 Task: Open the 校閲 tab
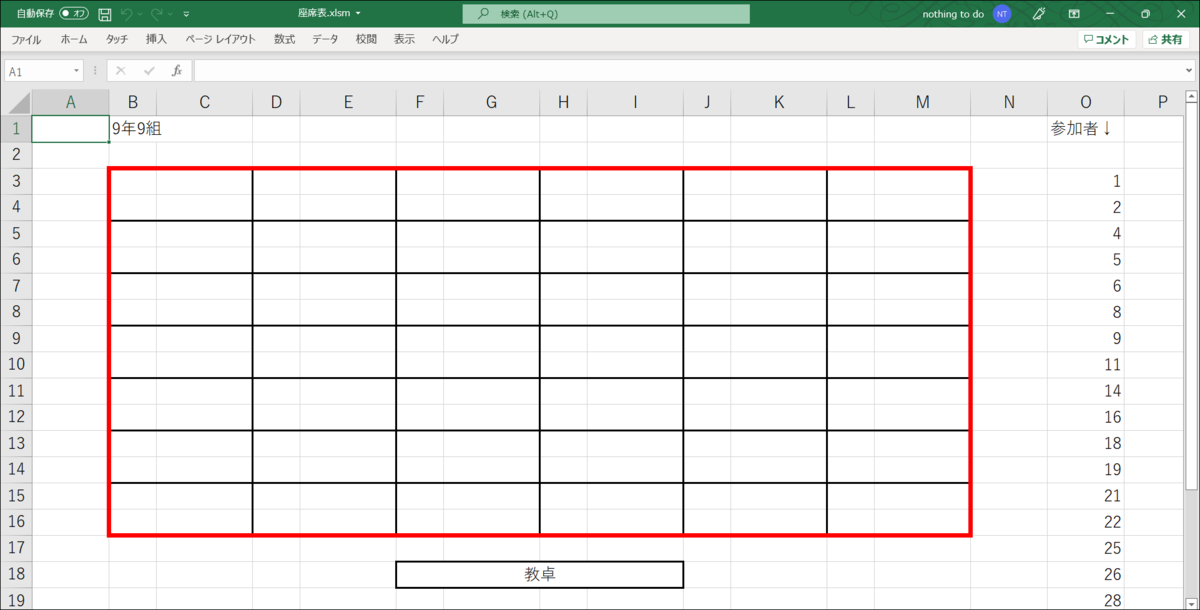coord(366,39)
